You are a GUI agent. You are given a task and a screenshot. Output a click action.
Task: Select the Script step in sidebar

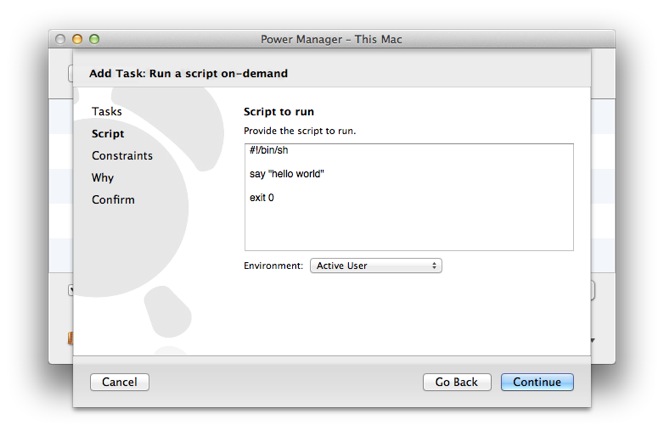click(x=108, y=133)
